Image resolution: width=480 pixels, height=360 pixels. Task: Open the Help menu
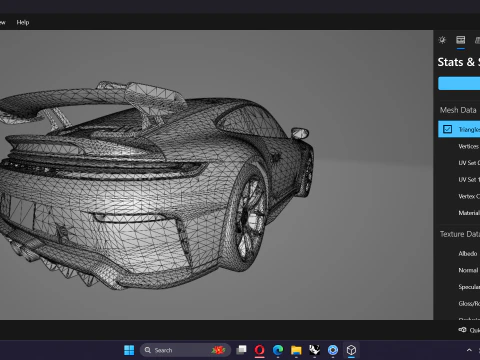pos(23,22)
